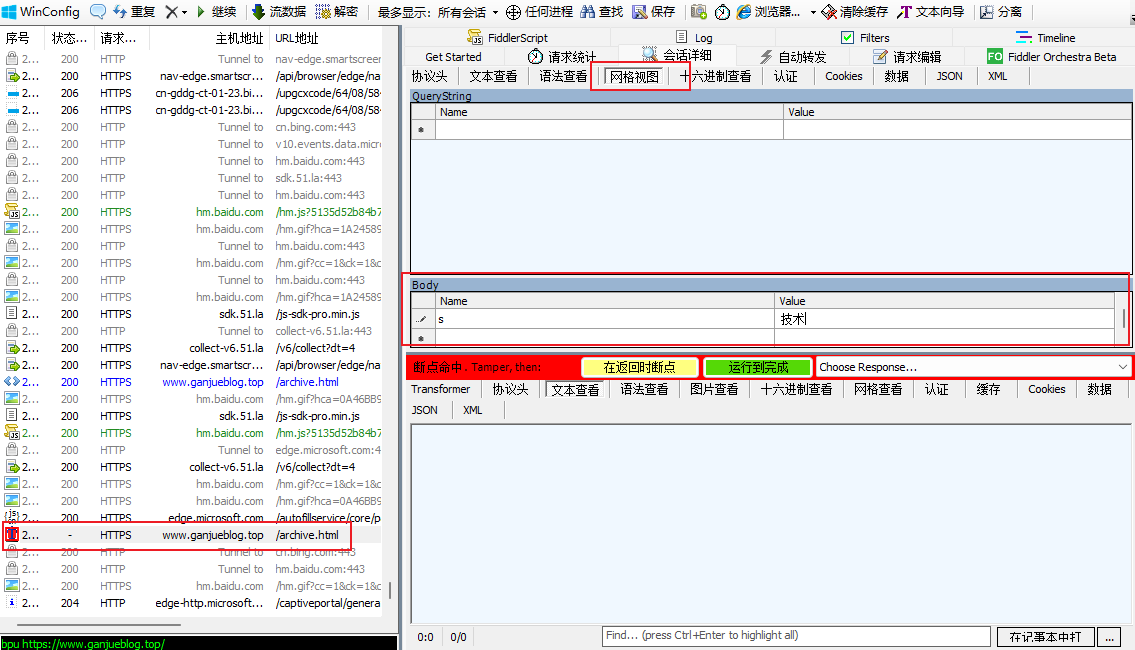
Task: Expand the 最多显示 所有会话 dropdown
Action: 493,13
